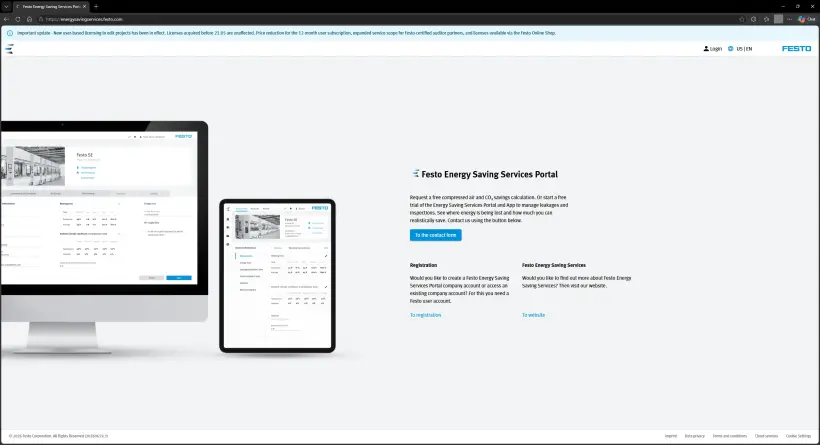This screenshot has height=445, width=820.
Task: Add page to favorites star icon
Action: coord(742,19)
